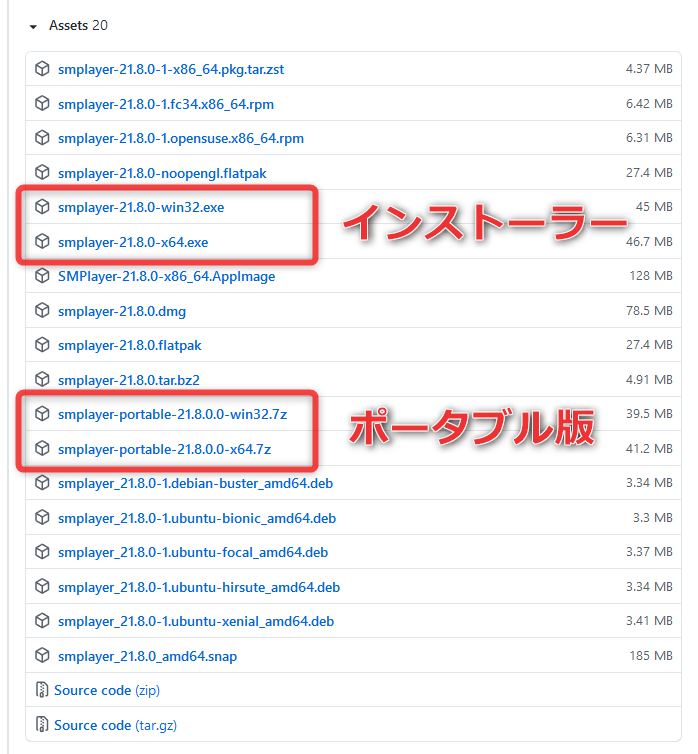The width and height of the screenshot is (698, 754).
Task: Download smplayer-21.8.0.flatpak
Action: 129,346
